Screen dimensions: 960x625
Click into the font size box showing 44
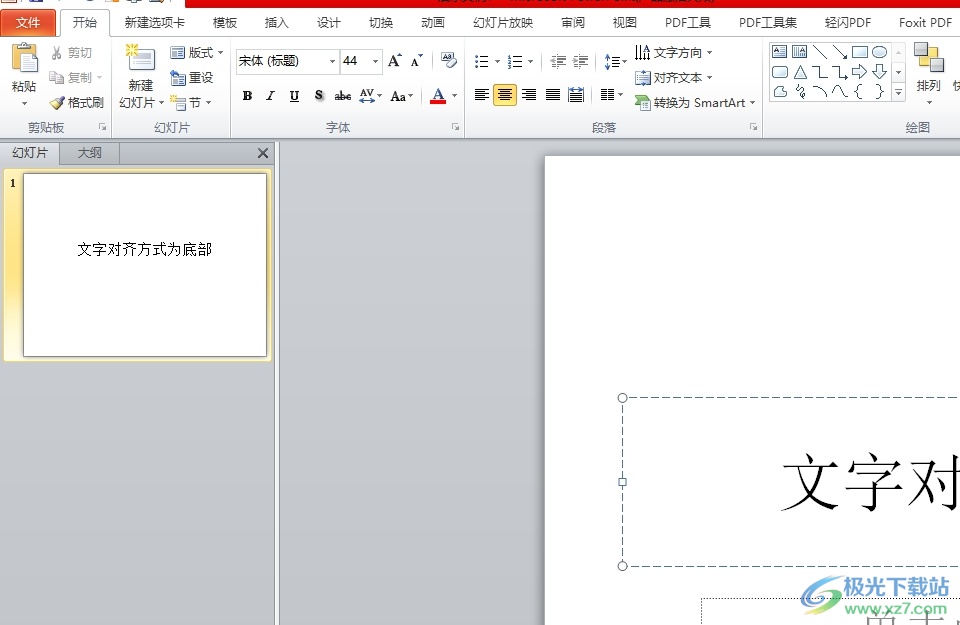[355, 61]
